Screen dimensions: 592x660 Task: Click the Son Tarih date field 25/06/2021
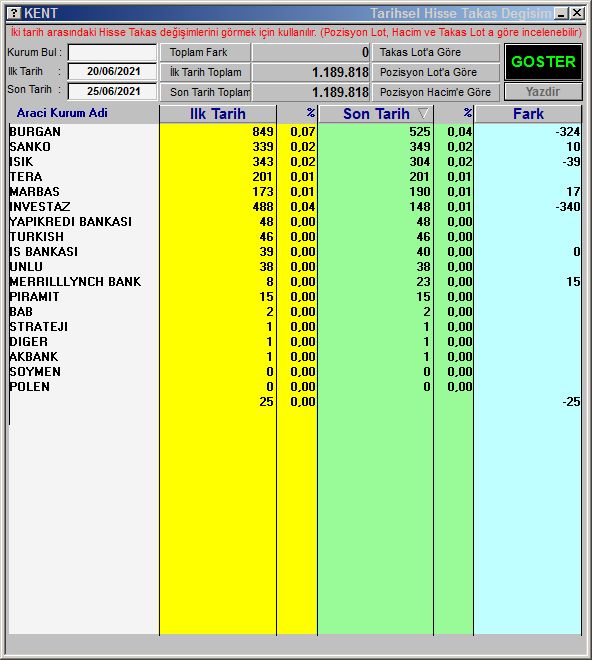tap(112, 91)
